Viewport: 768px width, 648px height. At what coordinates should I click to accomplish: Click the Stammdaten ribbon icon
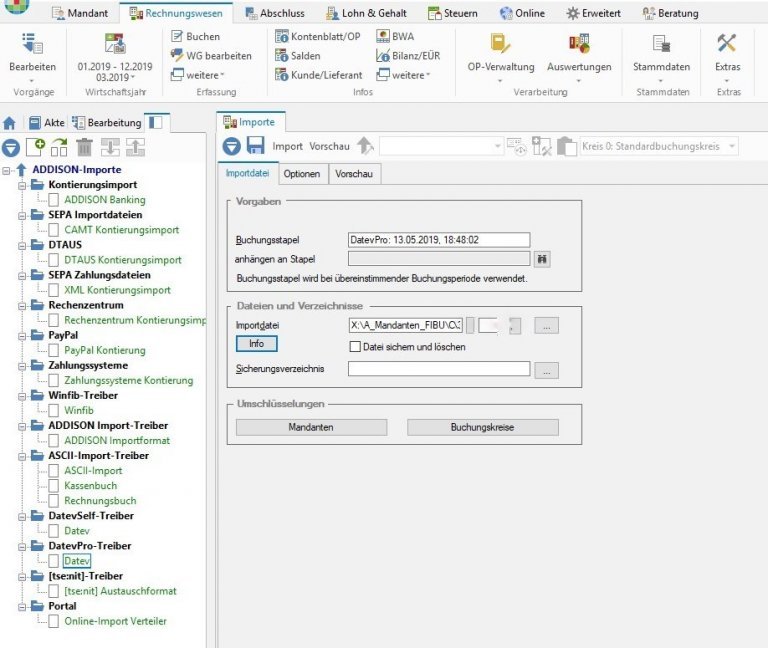pos(661,44)
